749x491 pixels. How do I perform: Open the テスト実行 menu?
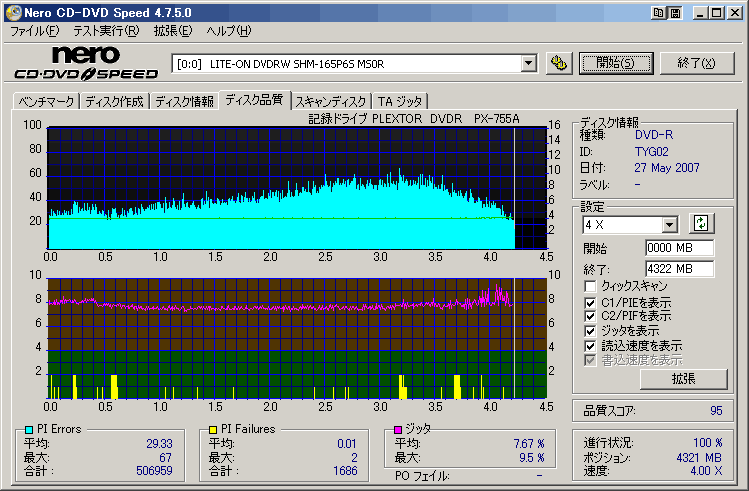[106, 31]
